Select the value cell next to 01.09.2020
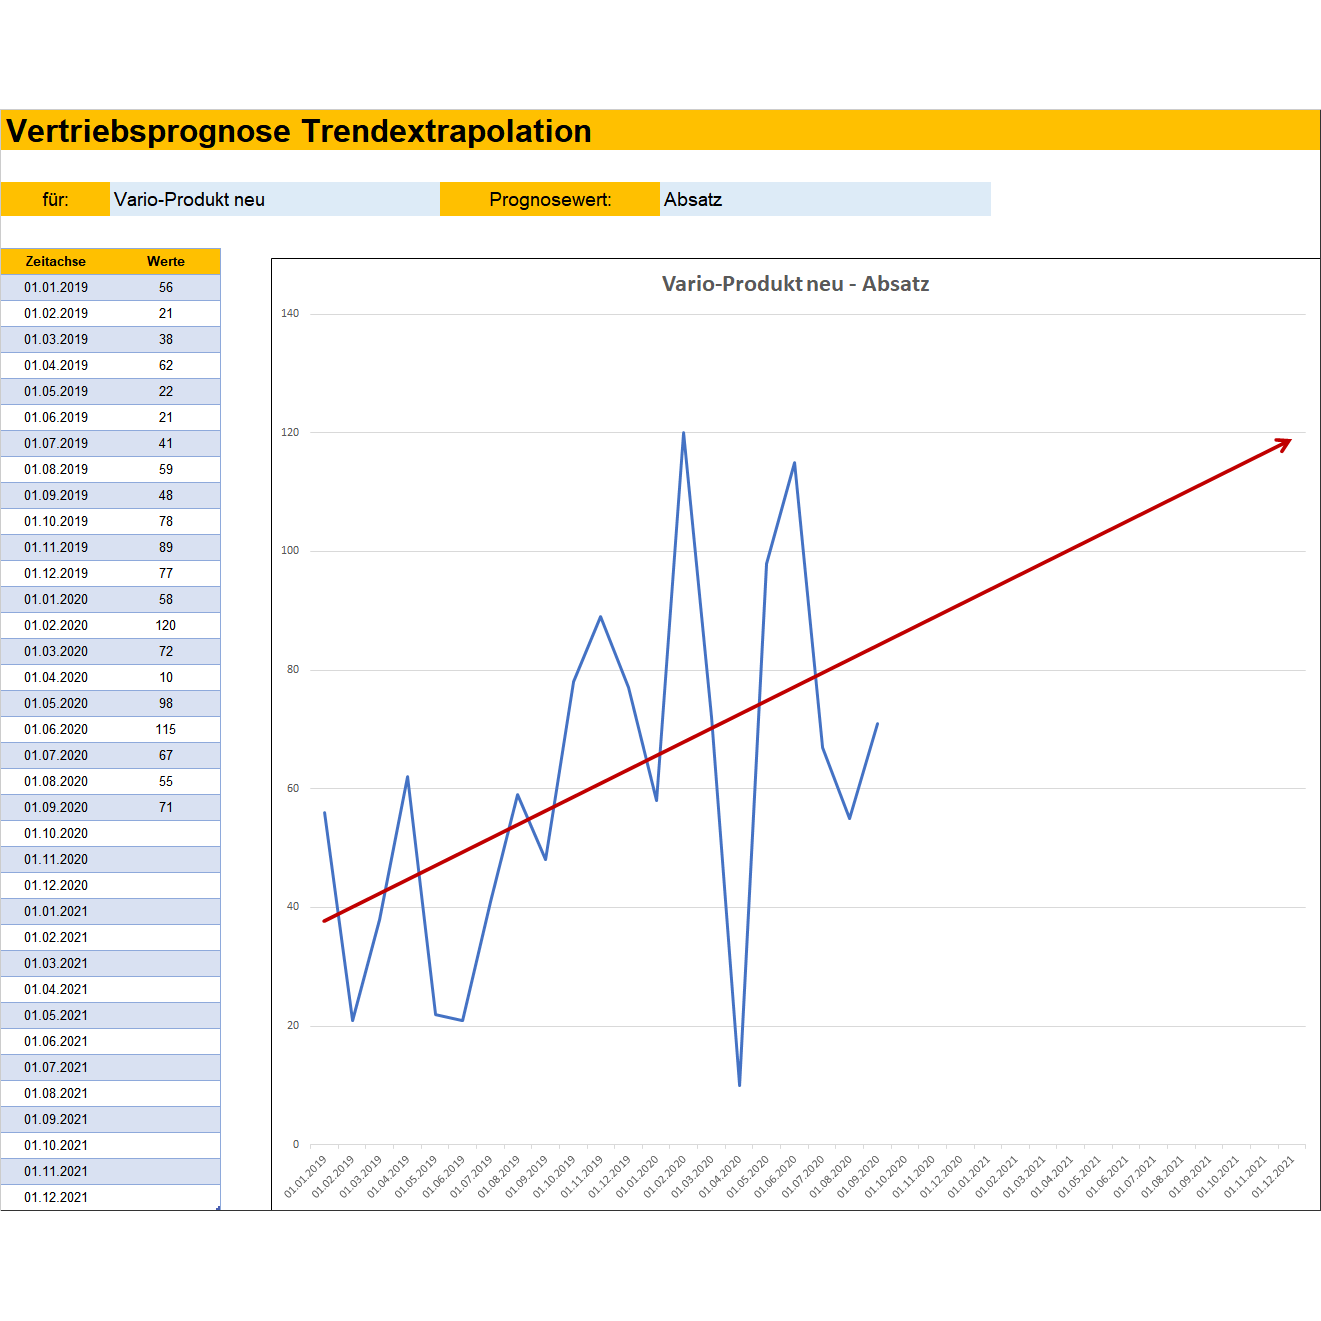Viewport: 1321px width, 1321px height. (166, 807)
